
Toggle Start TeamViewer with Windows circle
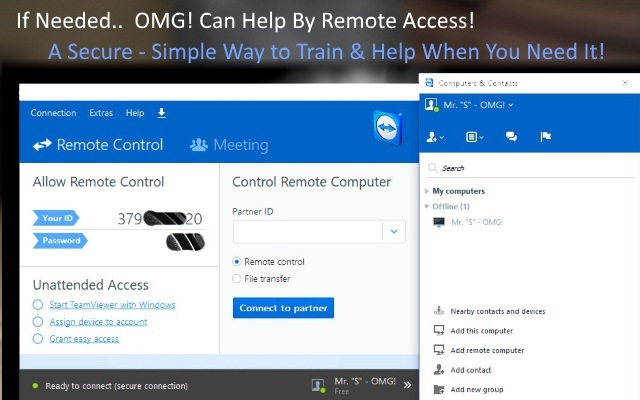[38, 305]
